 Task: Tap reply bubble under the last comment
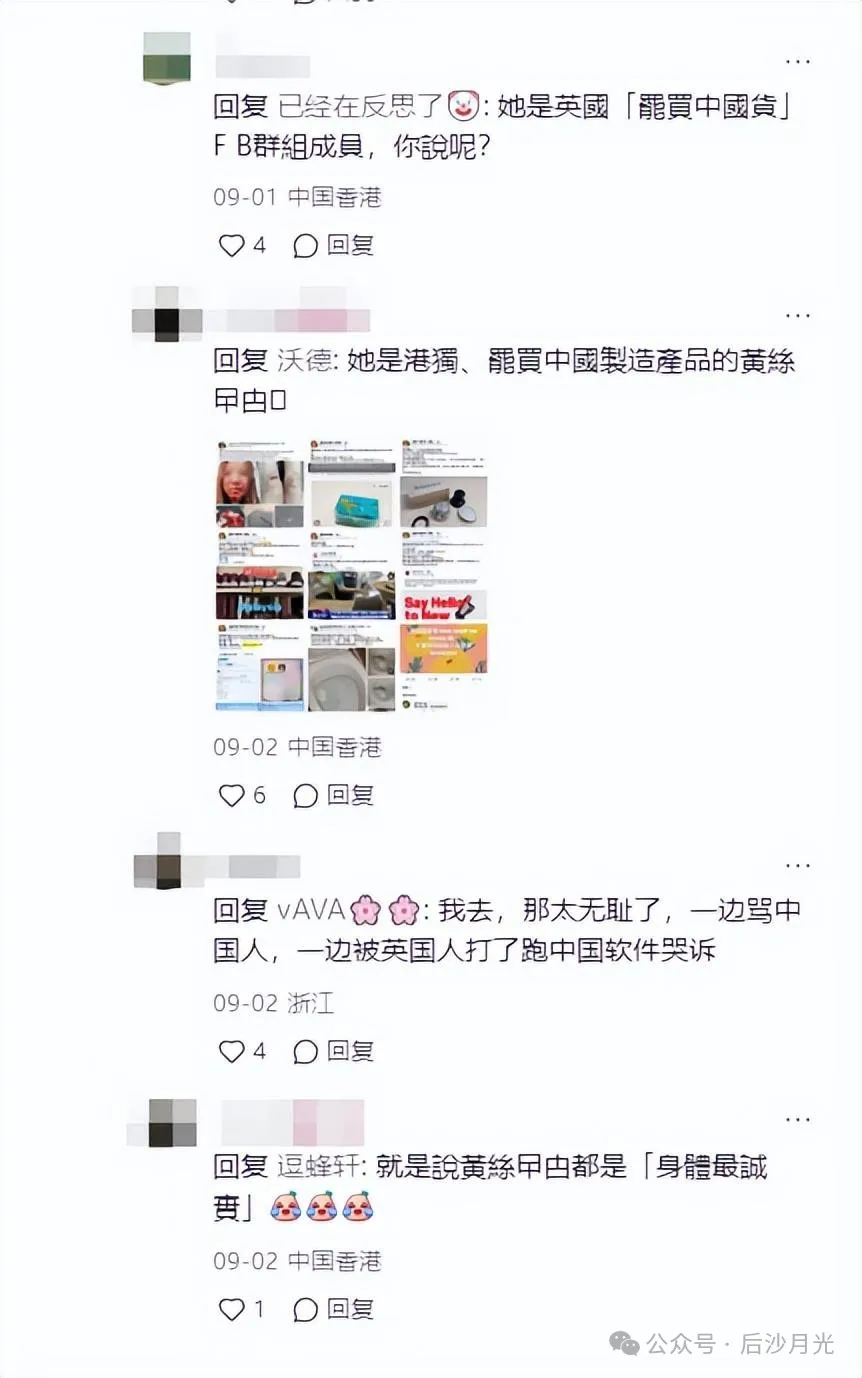pos(306,1309)
